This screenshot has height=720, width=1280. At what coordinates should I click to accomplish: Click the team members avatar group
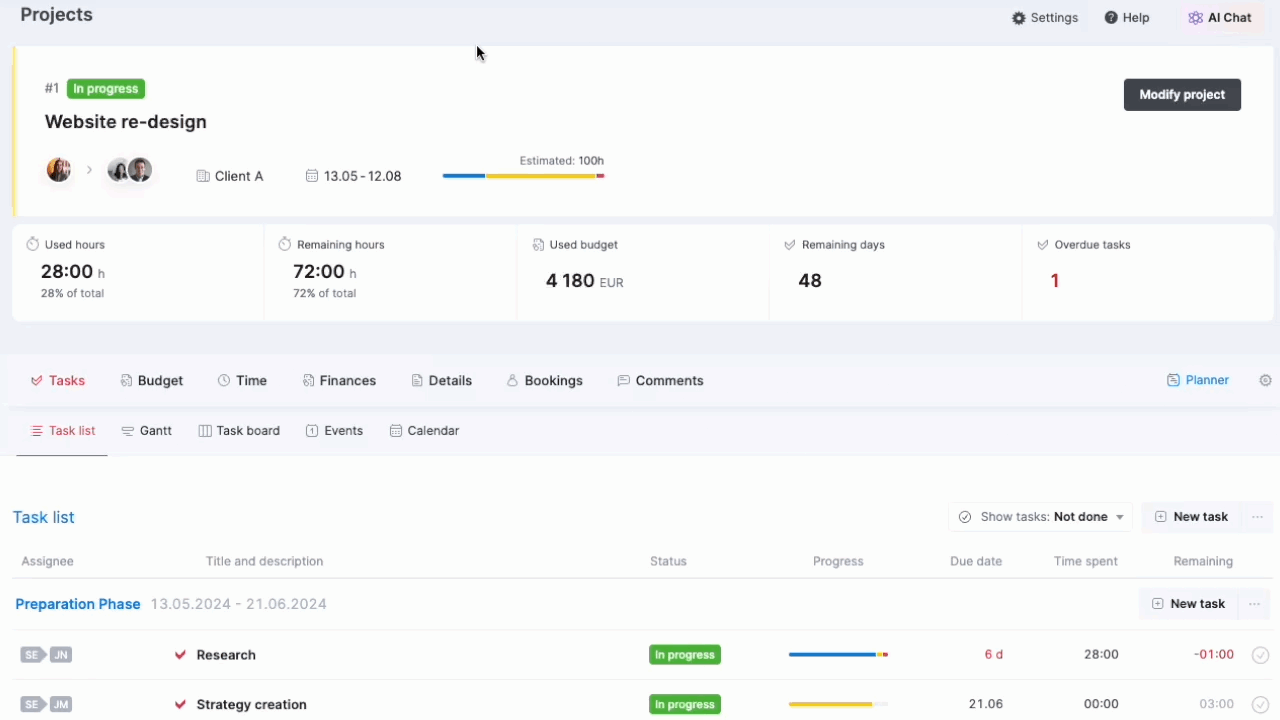[130, 170]
